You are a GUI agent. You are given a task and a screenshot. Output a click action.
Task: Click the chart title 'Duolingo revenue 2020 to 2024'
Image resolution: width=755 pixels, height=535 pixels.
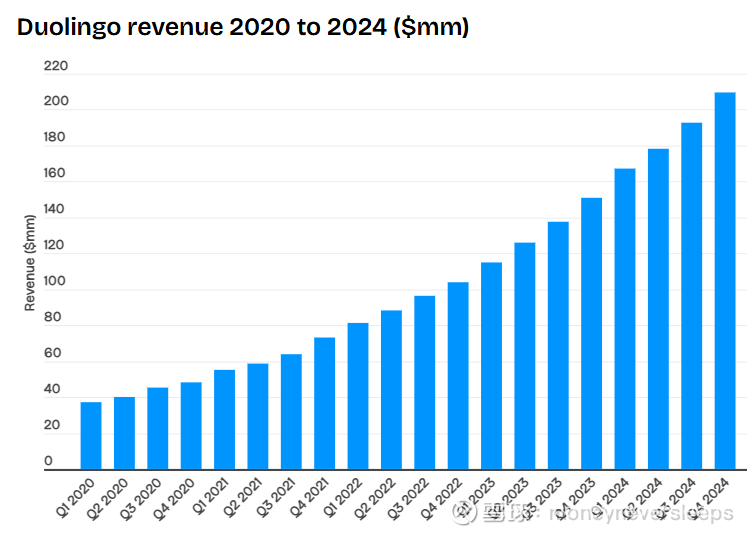tap(243, 27)
